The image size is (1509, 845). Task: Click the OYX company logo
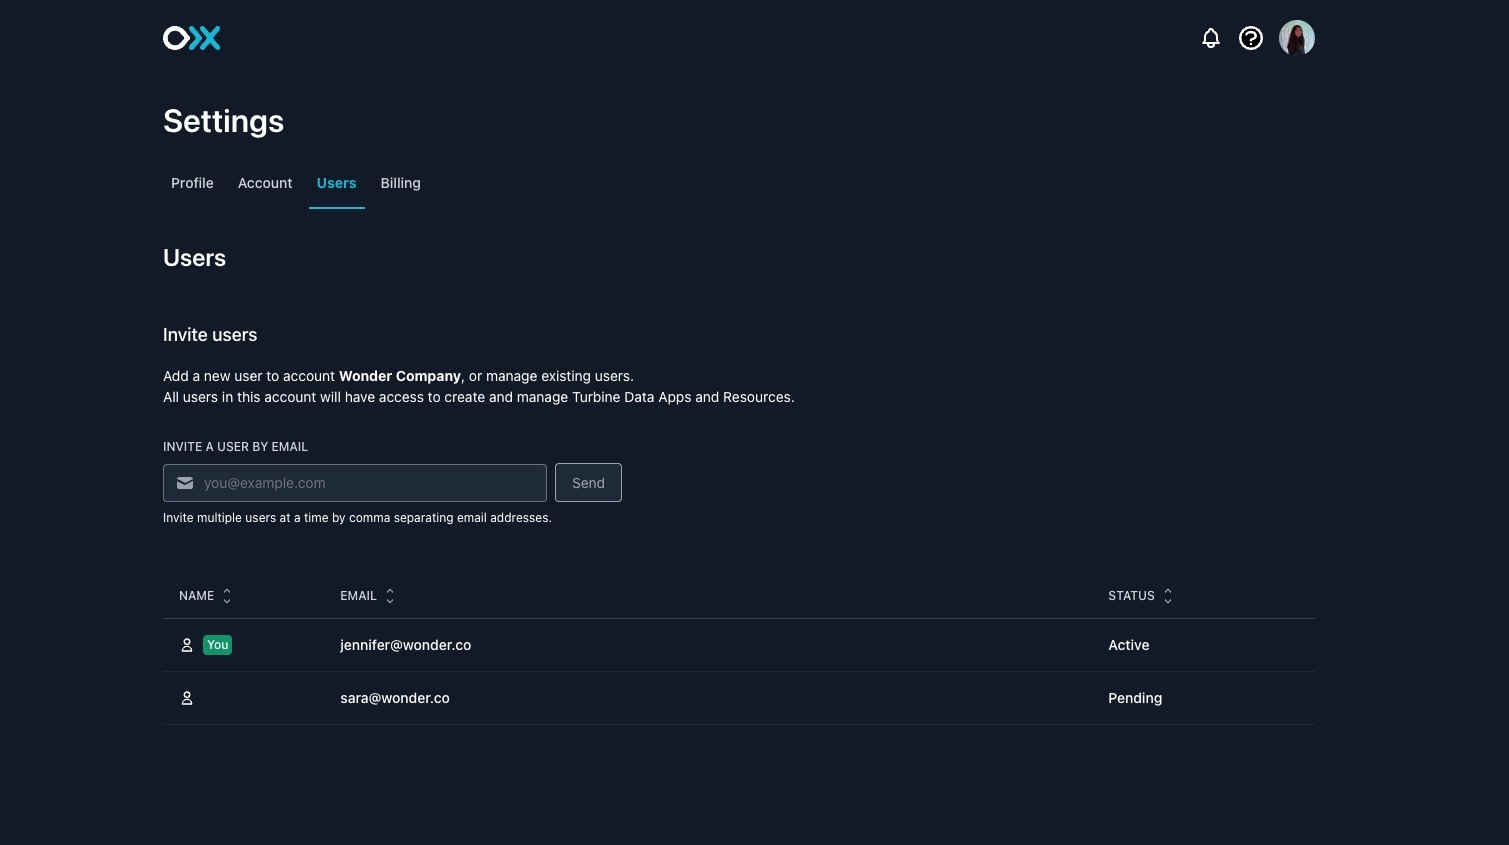(191, 37)
